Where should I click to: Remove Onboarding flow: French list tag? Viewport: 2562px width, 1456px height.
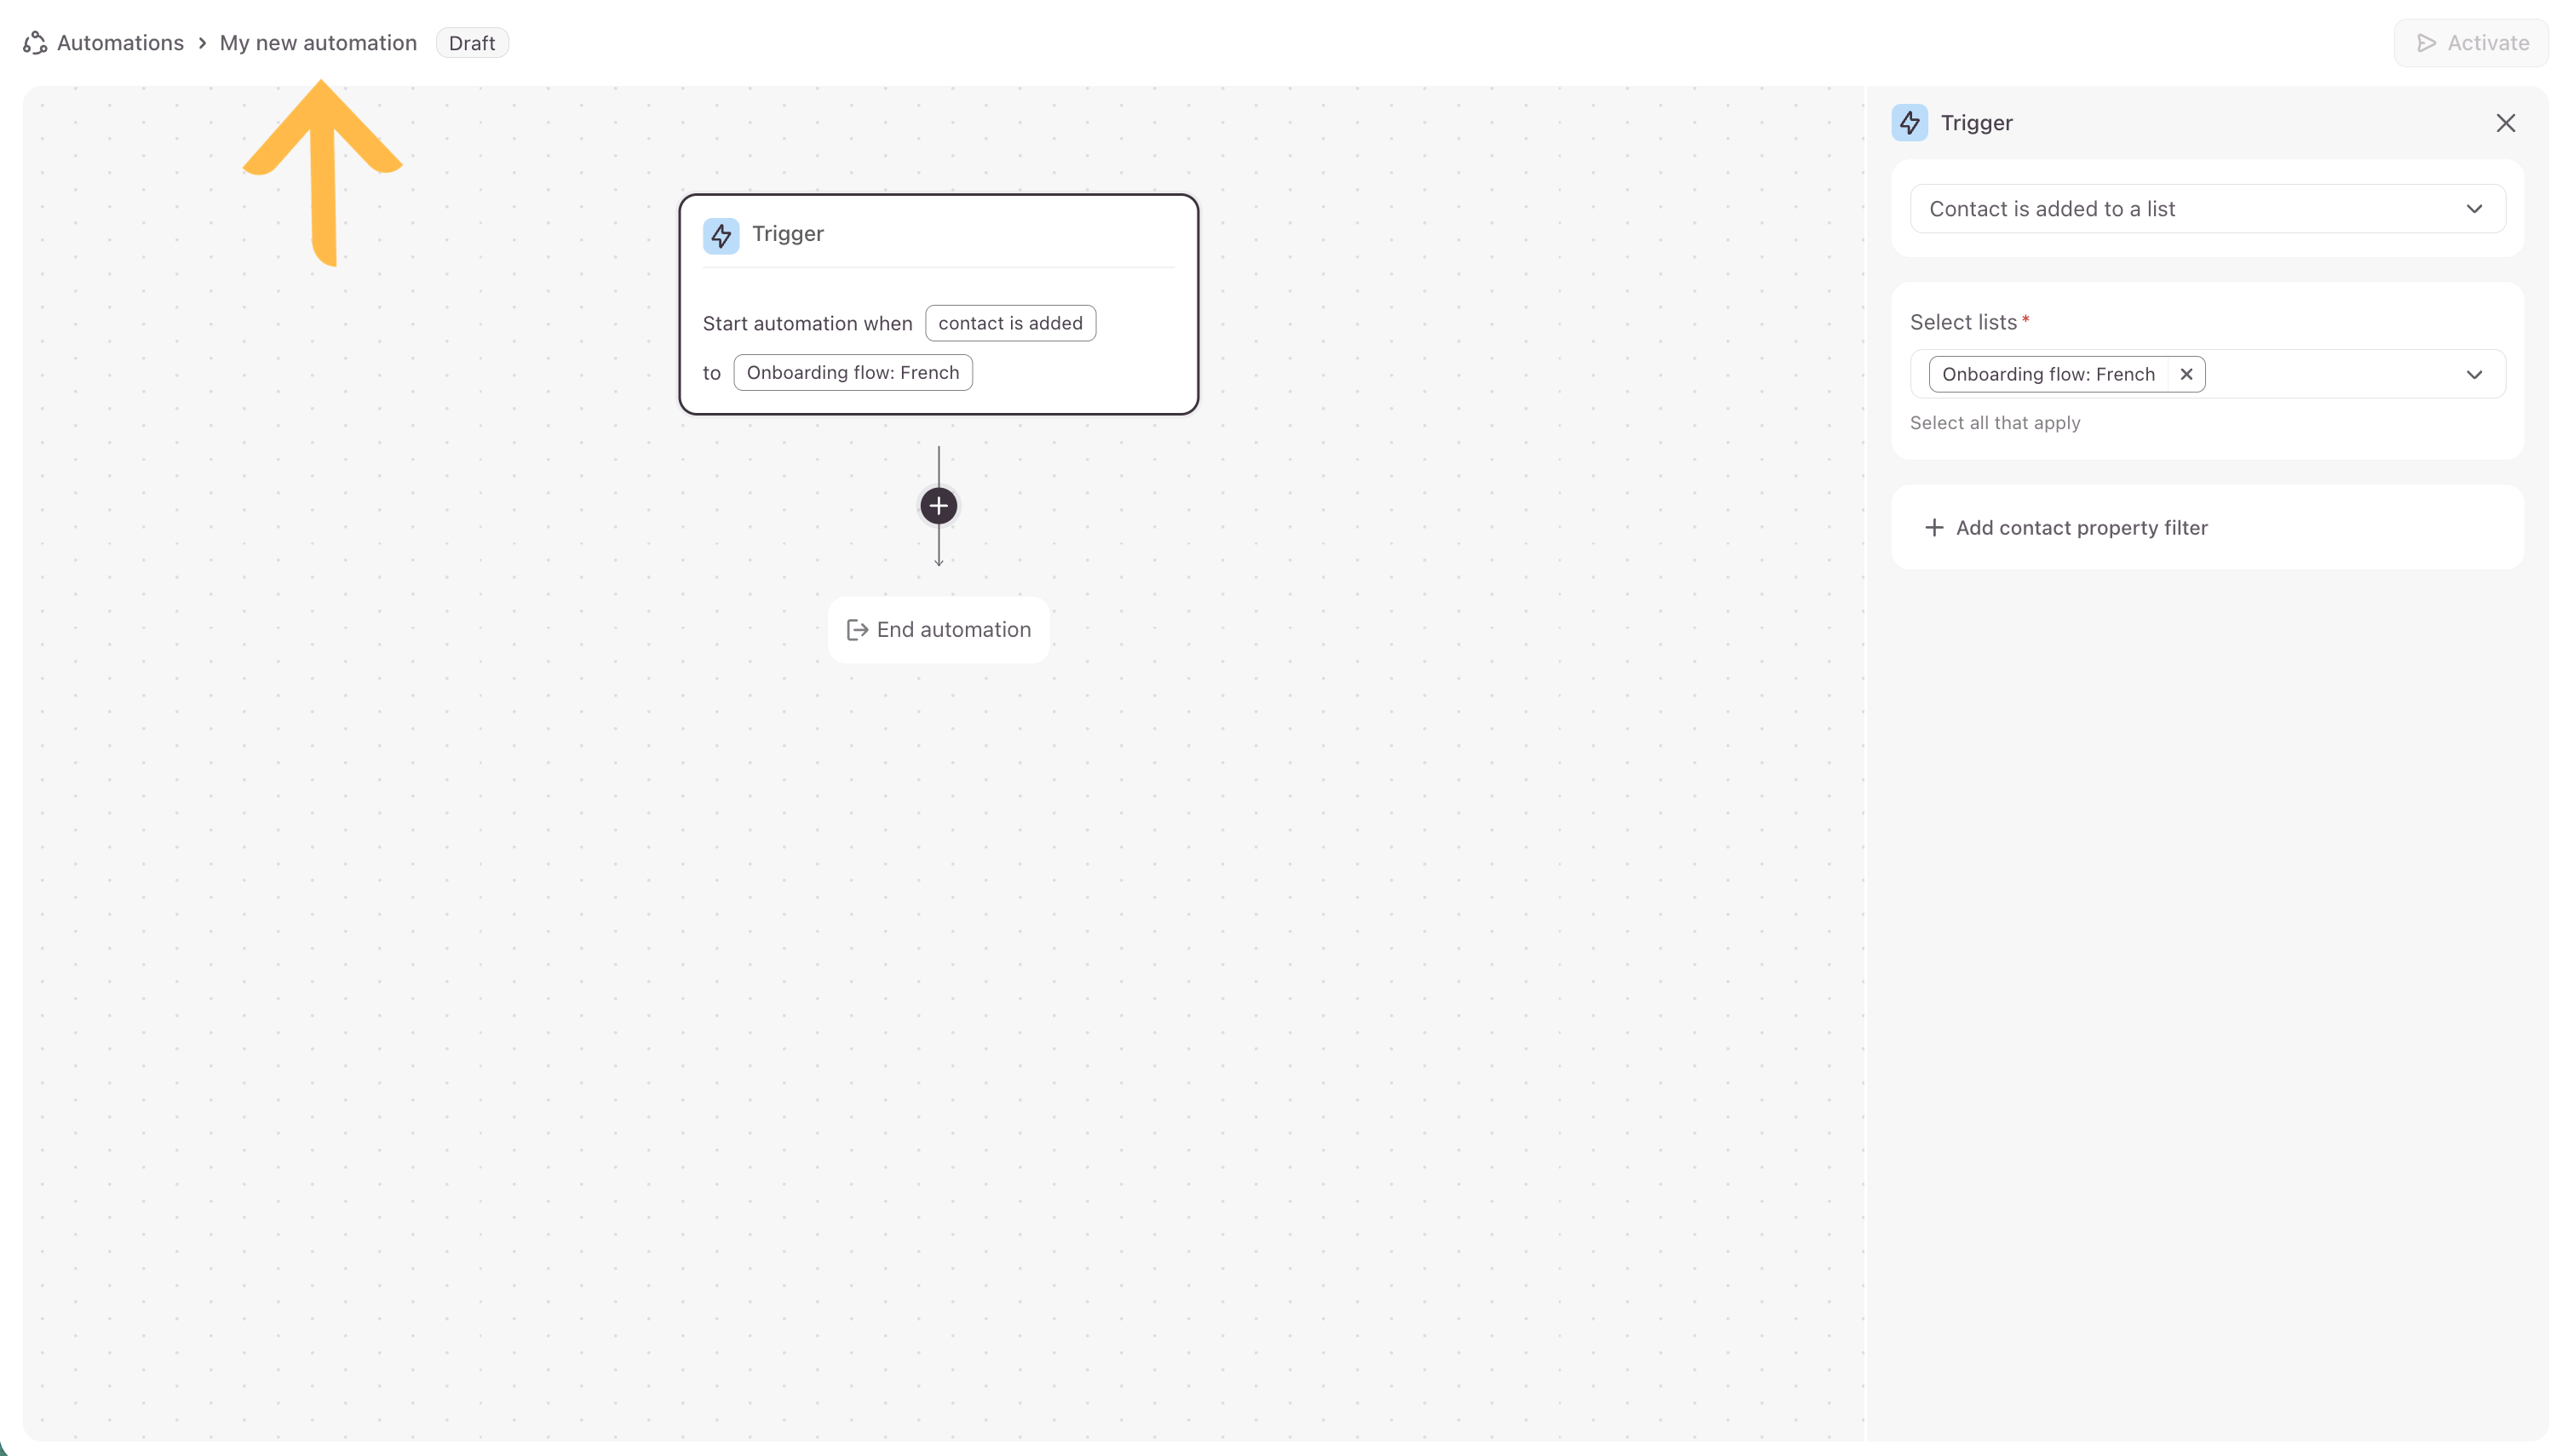[x=2186, y=374]
